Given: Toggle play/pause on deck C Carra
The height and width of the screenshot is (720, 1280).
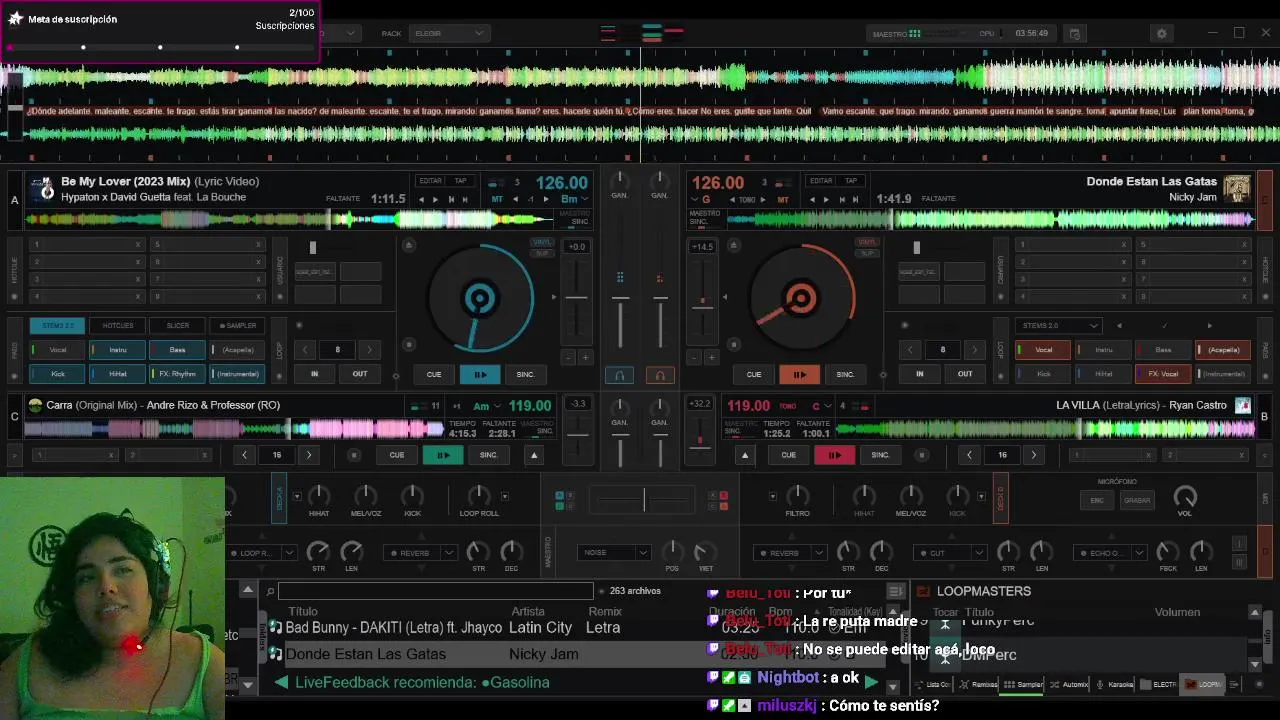Looking at the screenshot, I should (443, 455).
